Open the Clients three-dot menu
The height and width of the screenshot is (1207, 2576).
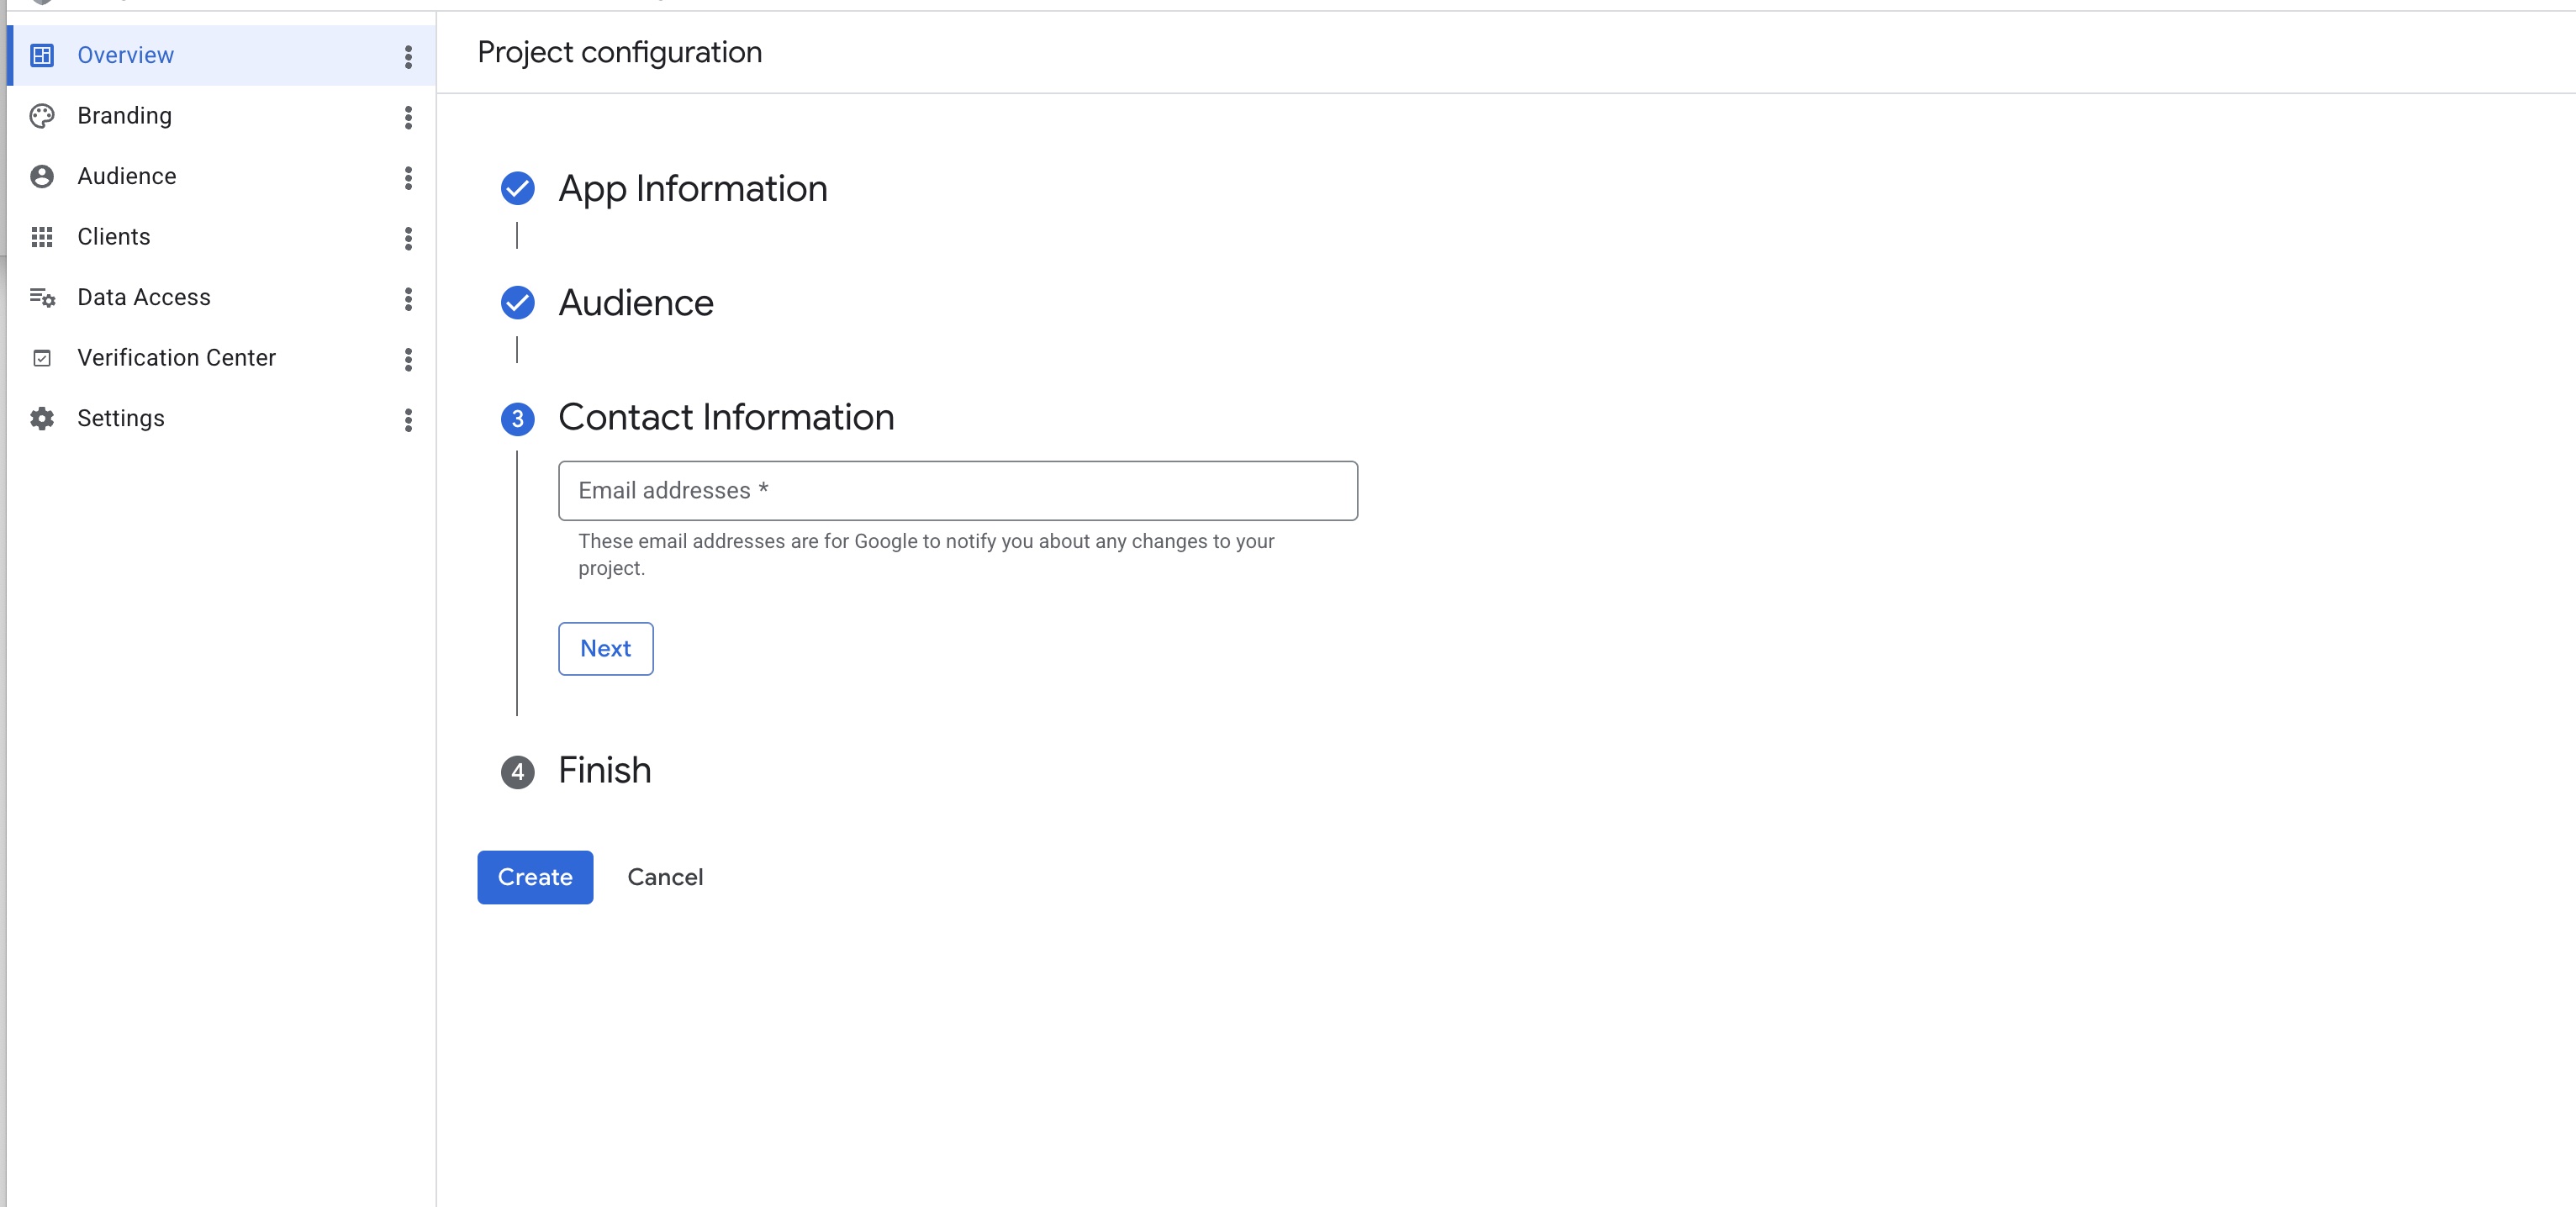tap(408, 238)
